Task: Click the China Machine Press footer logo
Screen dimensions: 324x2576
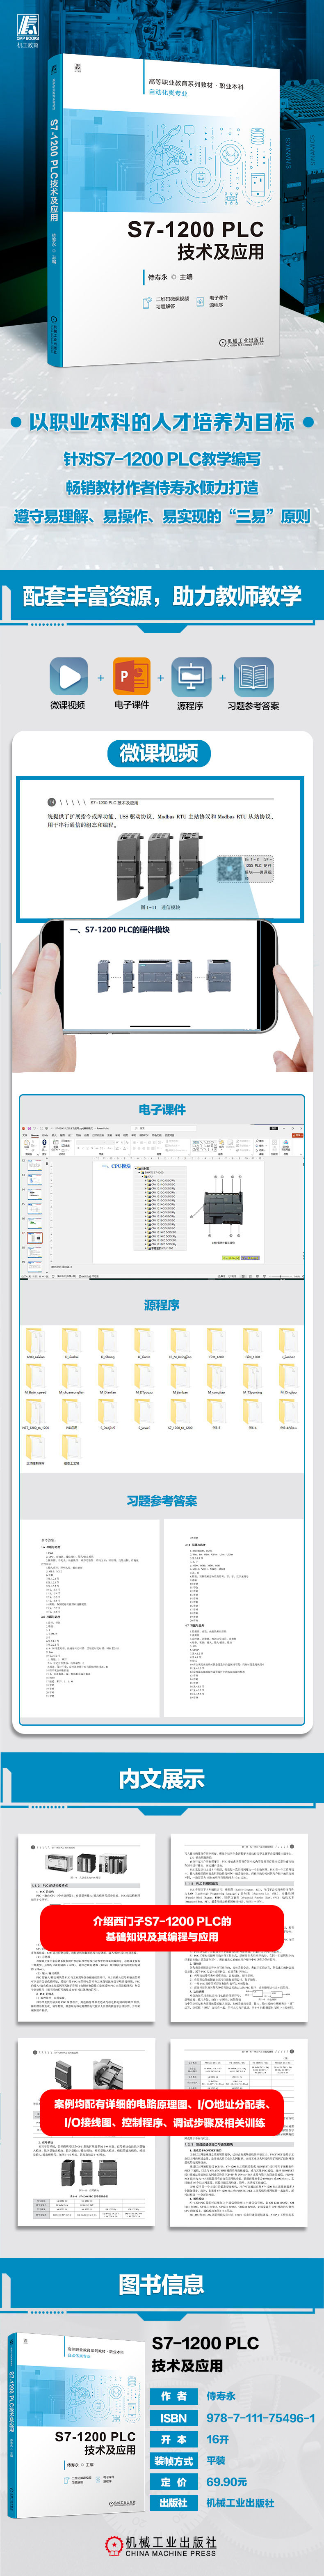Action: pyautogui.click(x=162, y=2545)
